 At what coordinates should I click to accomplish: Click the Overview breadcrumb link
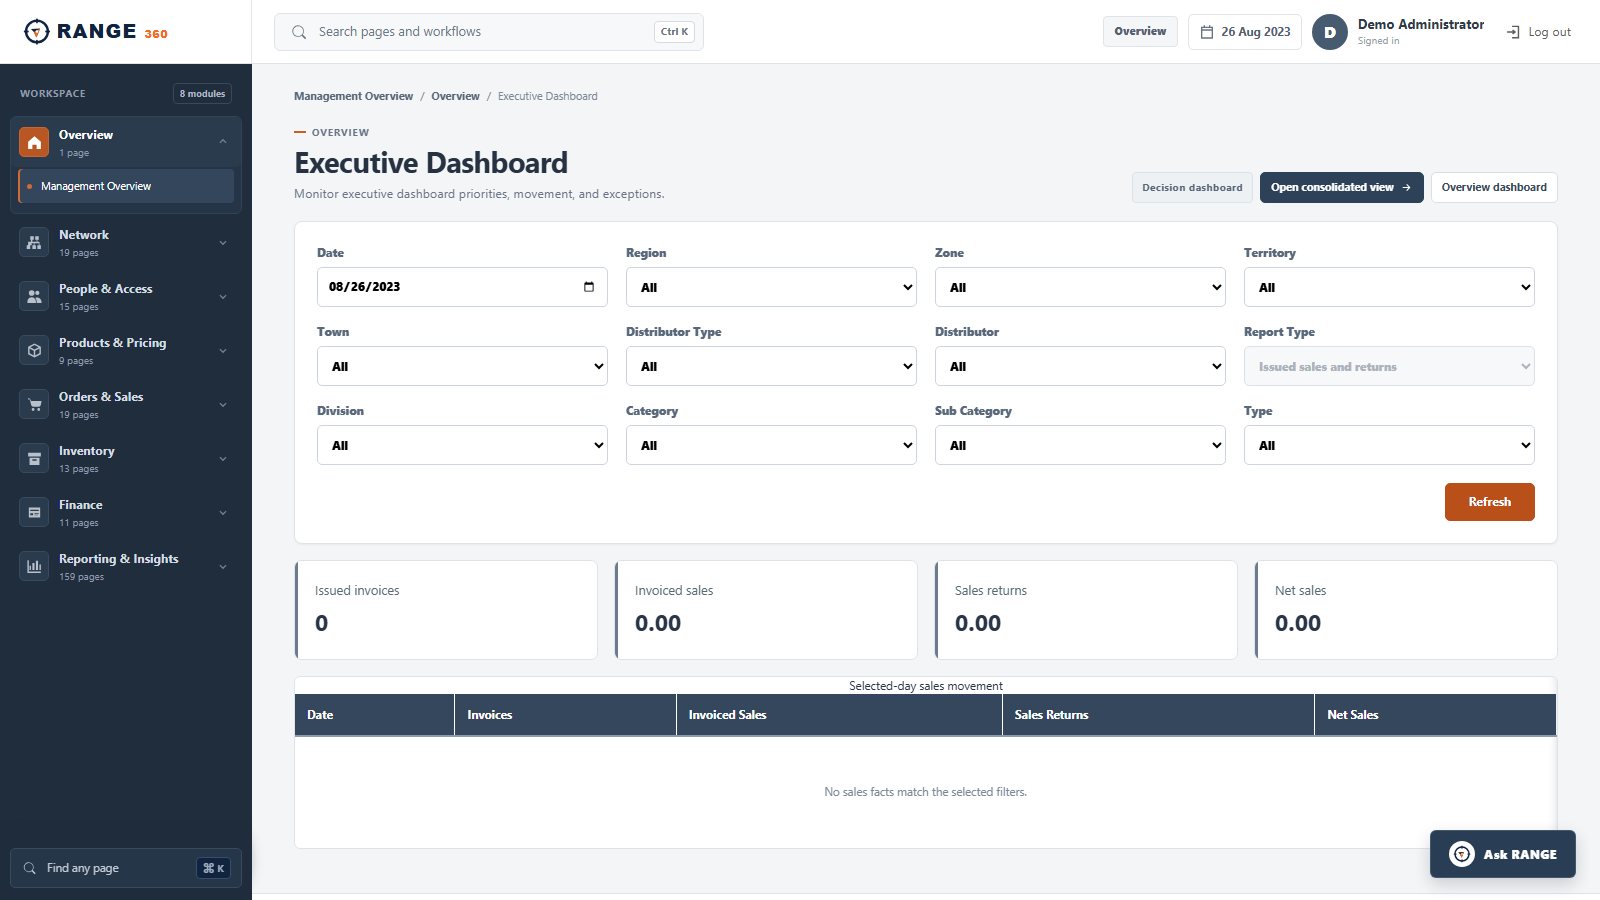[455, 96]
